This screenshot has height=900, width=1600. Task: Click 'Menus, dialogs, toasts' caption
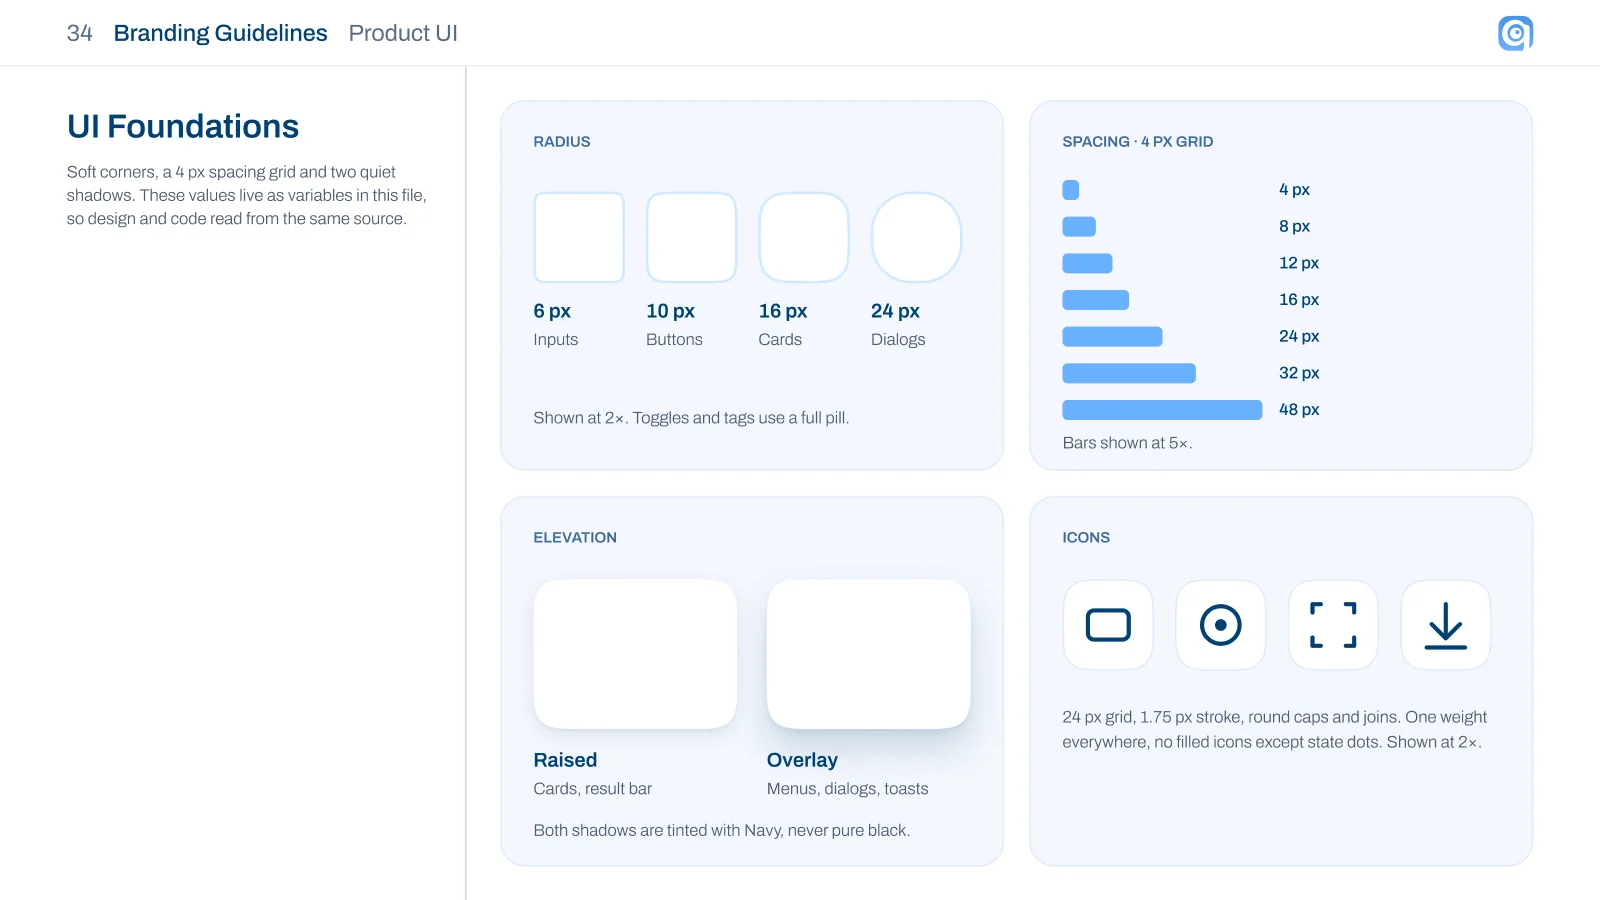(848, 789)
